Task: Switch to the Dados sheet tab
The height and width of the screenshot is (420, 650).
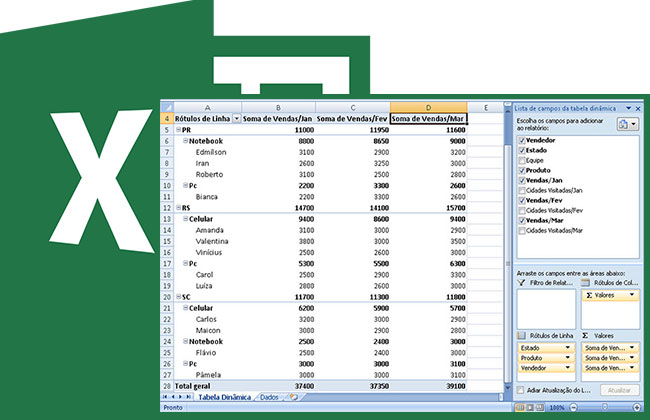Action: click(269, 397)
